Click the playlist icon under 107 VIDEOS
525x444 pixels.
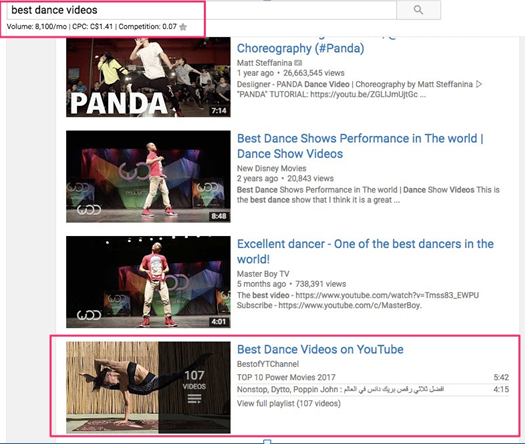coord(194,398)
